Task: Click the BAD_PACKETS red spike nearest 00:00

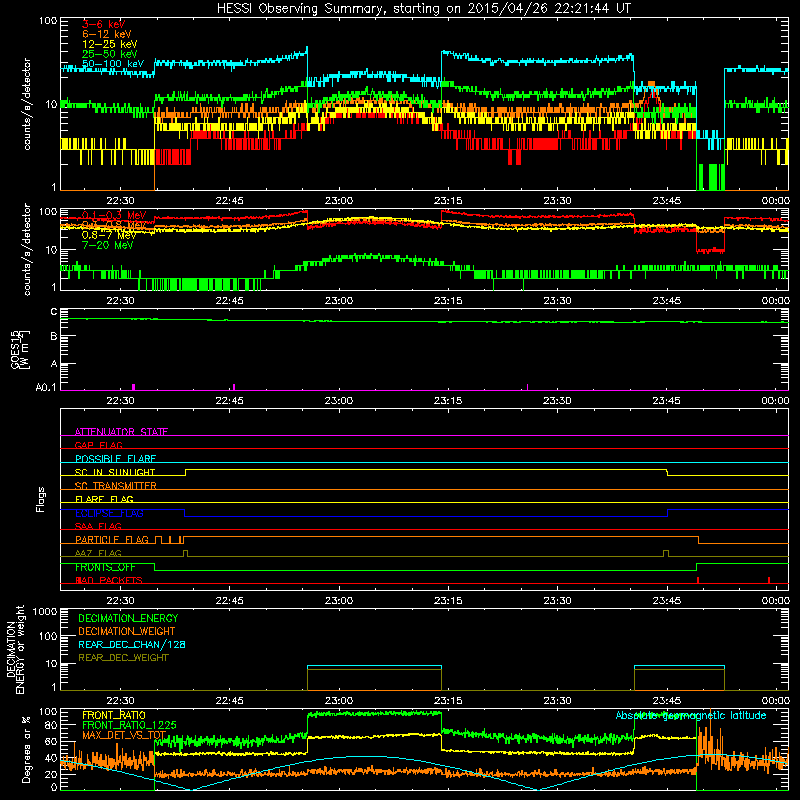Action: [769, 580]
